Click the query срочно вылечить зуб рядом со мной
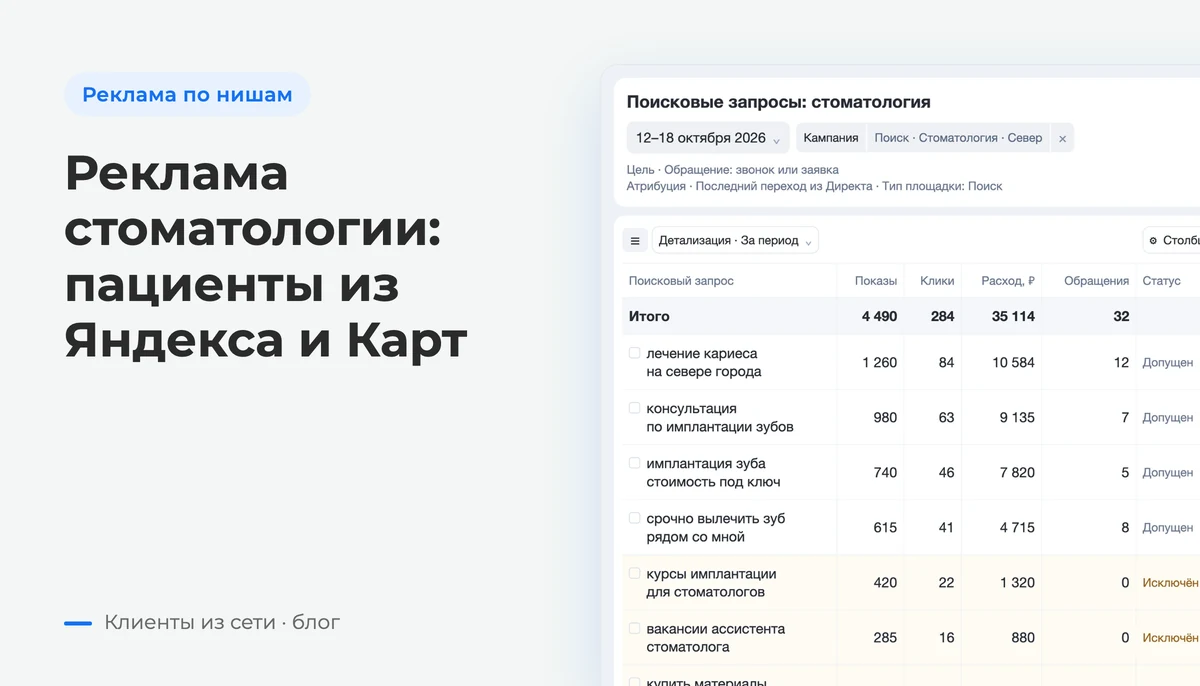1200x686 pixels. click(716, 527)
